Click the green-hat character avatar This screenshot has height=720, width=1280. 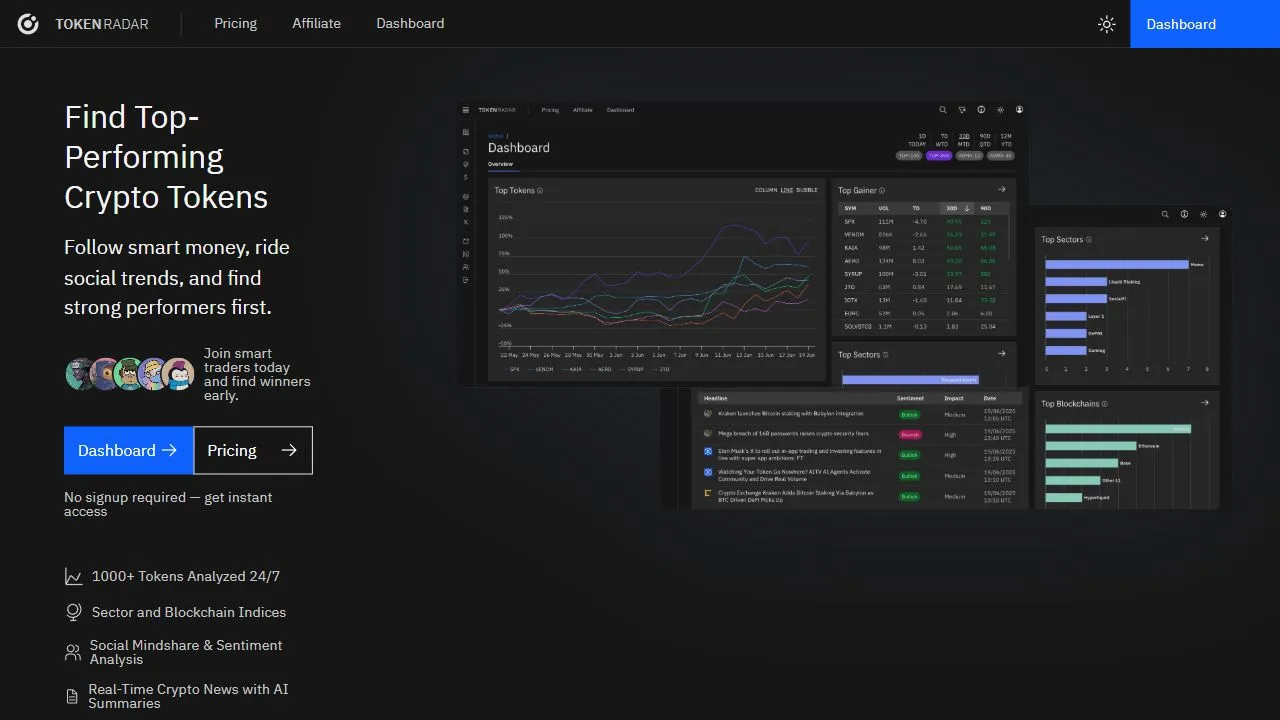point(130,374)
